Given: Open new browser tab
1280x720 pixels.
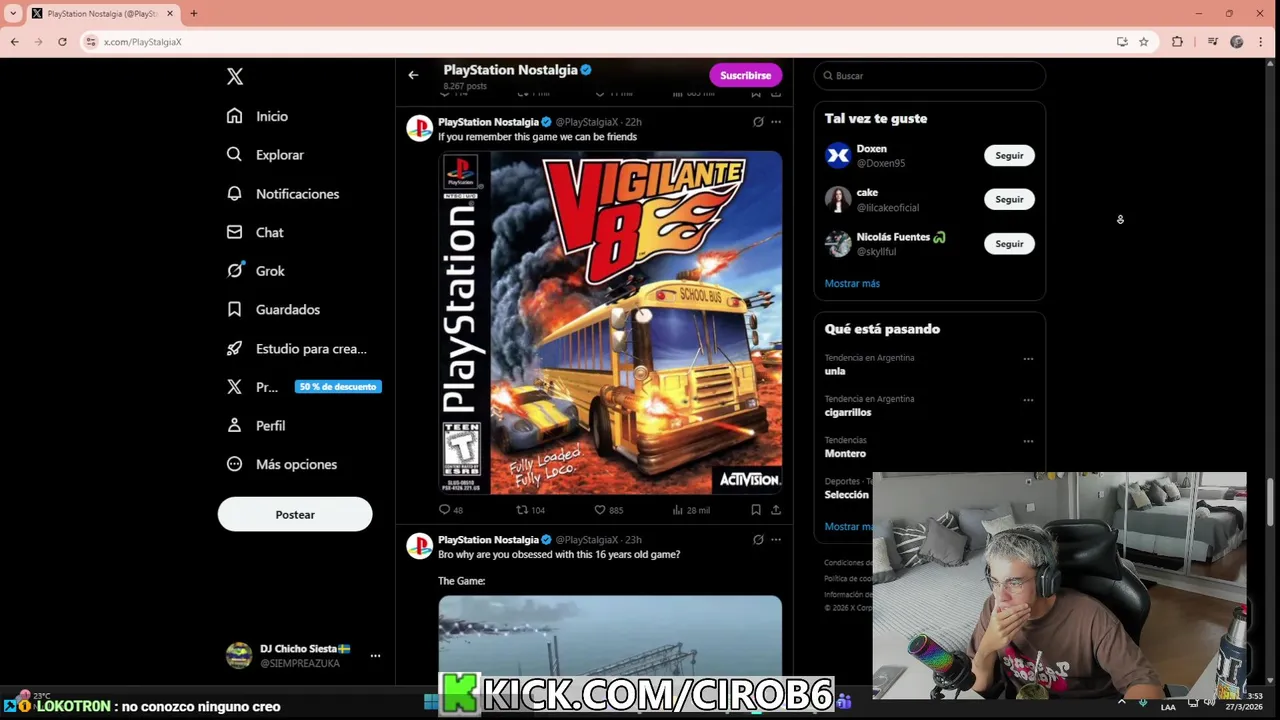Looking at the screenshot, I should [x=194, y=13].
